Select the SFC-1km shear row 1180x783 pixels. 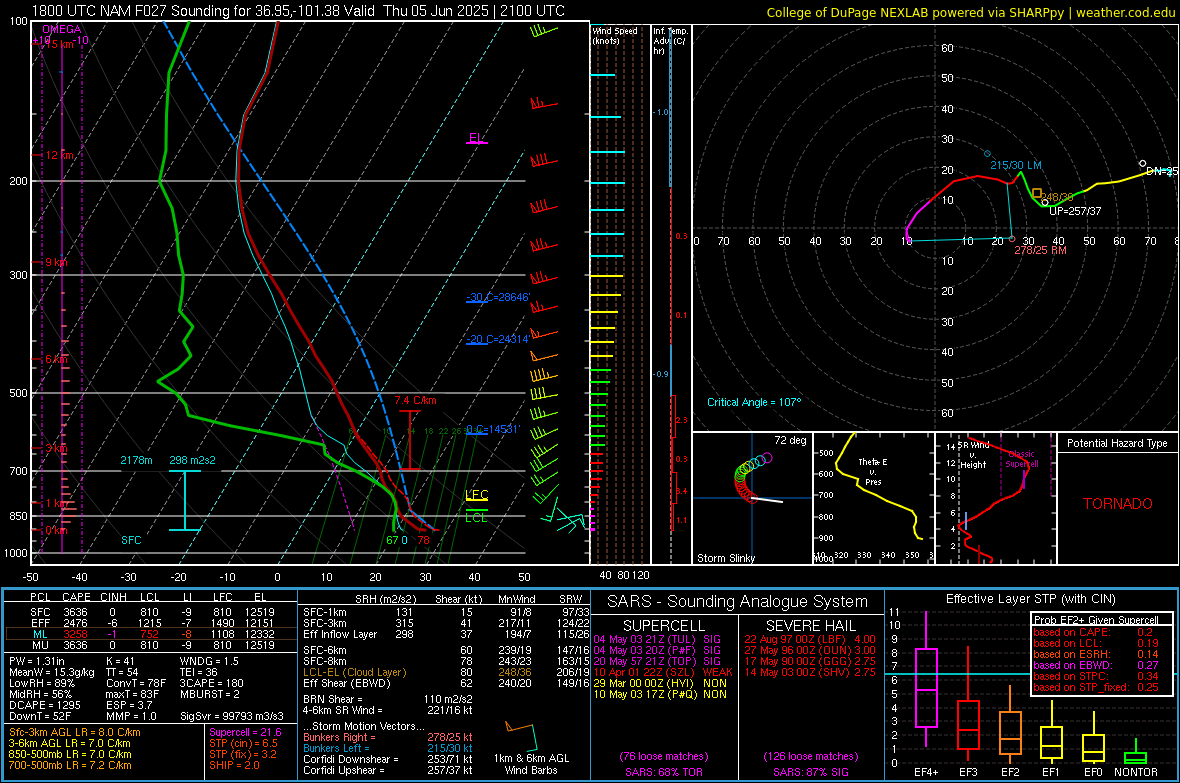(x=446, y=612)
